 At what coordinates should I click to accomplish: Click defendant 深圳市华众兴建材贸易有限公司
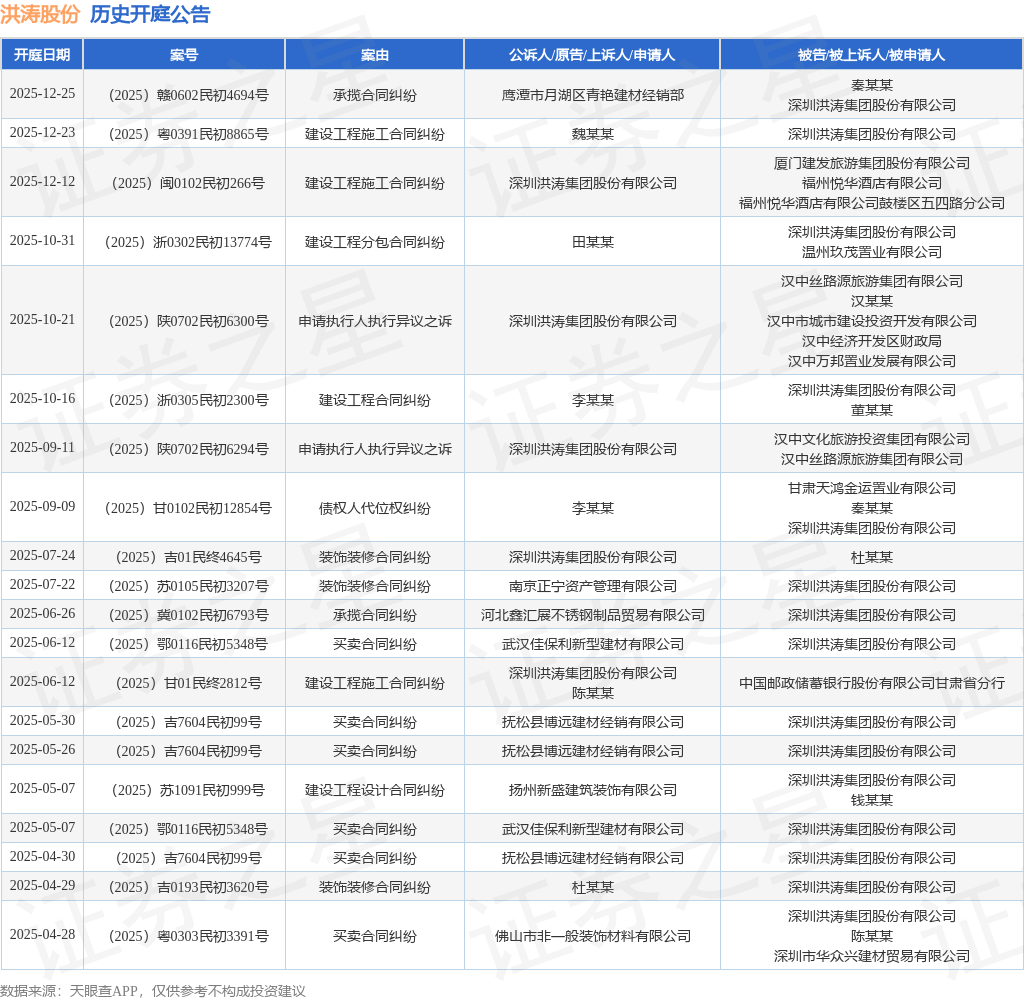(x=871, y=956)
